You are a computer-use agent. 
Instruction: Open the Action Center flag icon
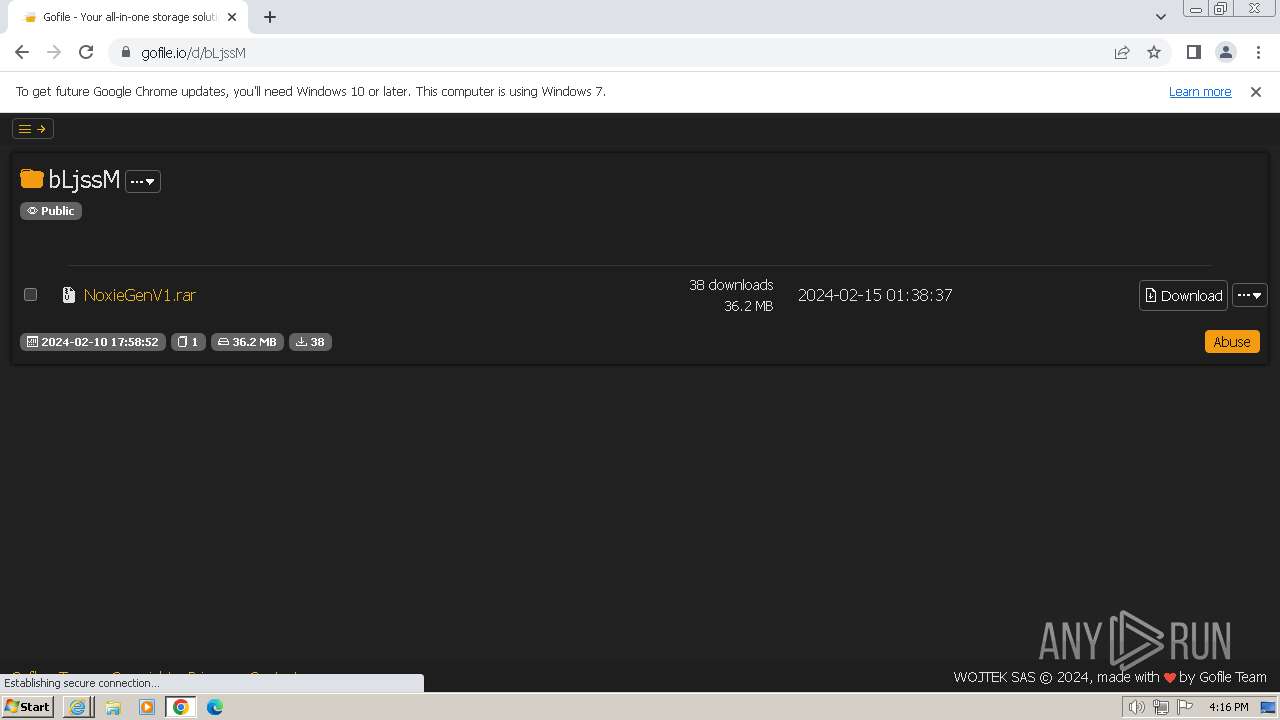(x=1185, y=707)
